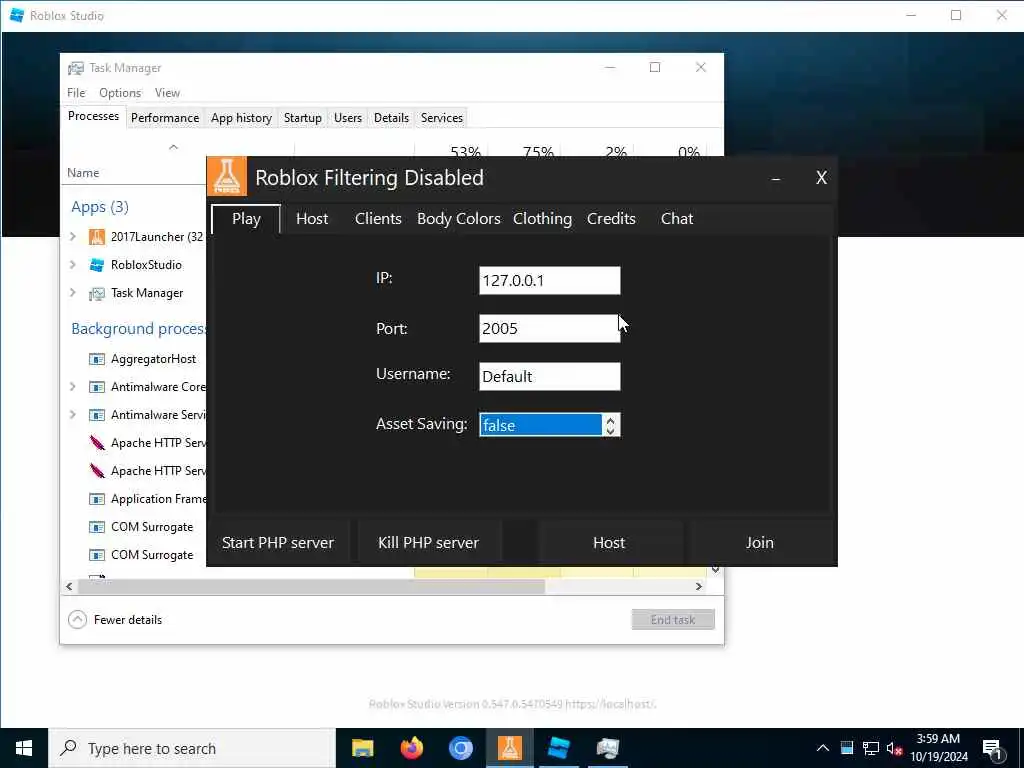
Task: Select the Asset Saving false value
Action: 540,425
